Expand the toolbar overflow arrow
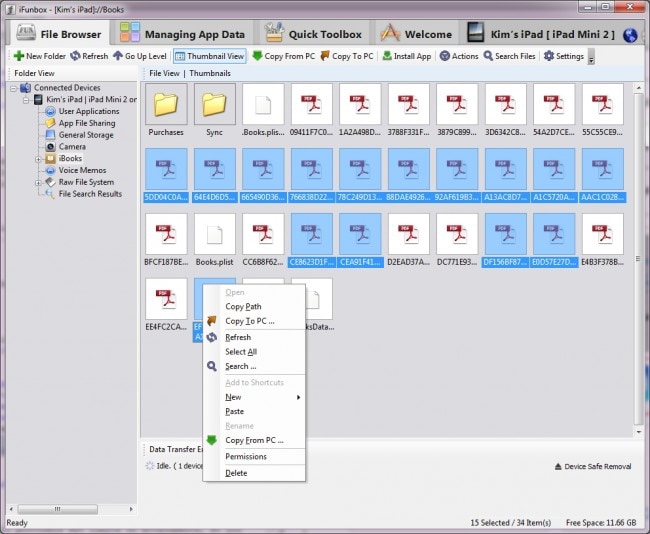650x534 pixels. point(592,57)
